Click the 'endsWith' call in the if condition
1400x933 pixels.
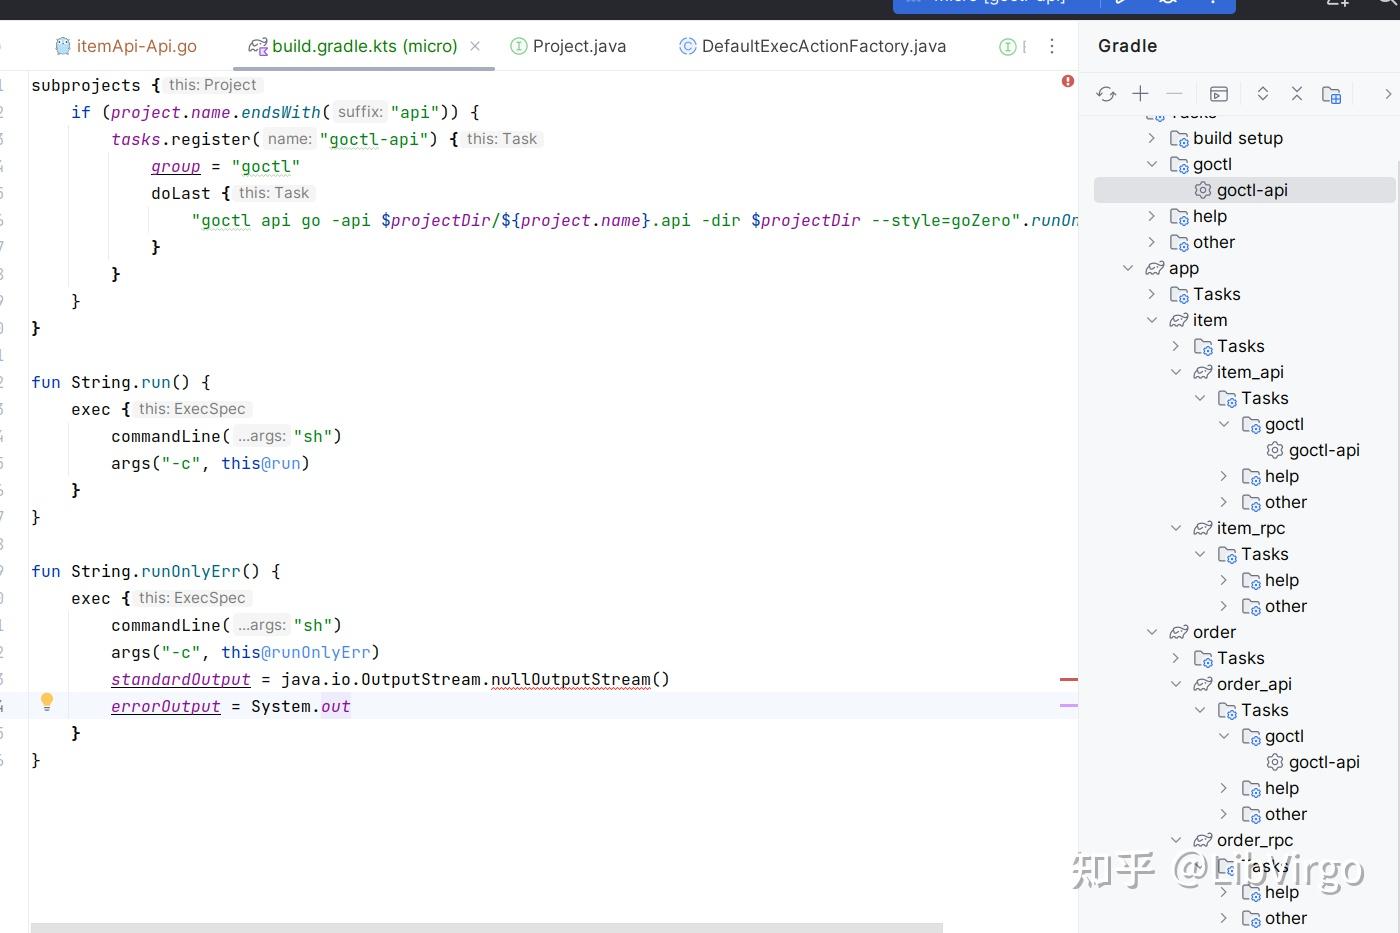point(281,113)
